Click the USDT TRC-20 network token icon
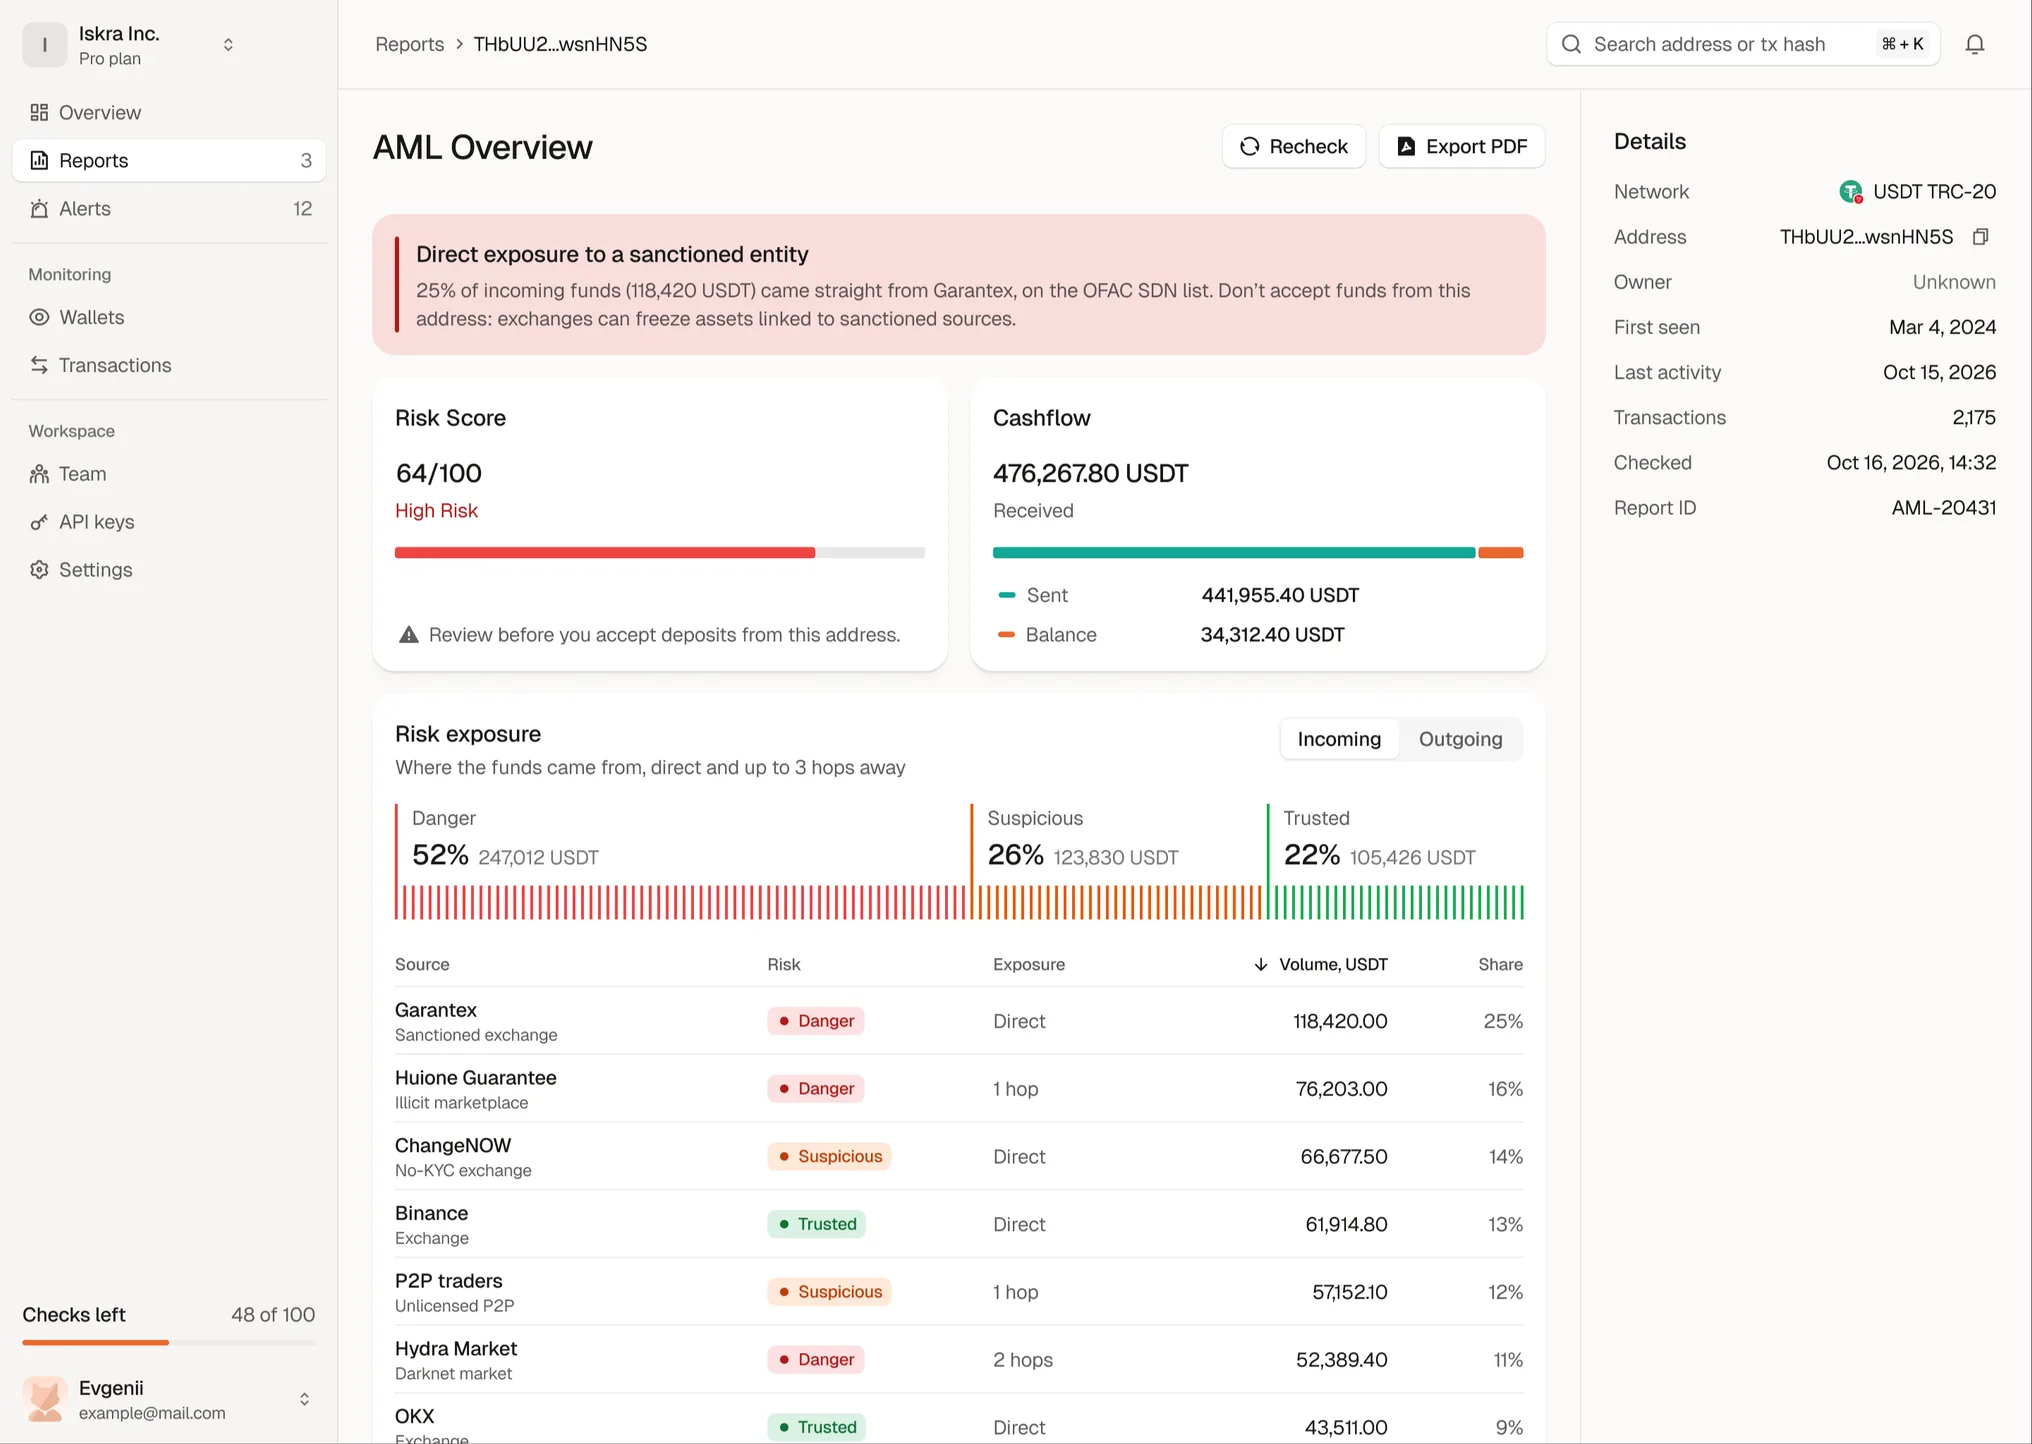 1851,191
